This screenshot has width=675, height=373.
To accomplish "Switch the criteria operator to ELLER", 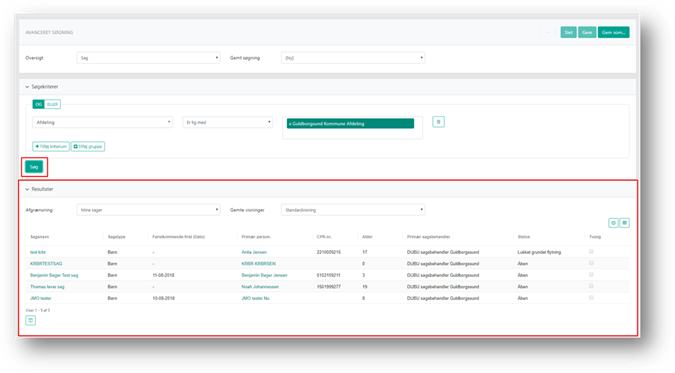I will (52, 104).
